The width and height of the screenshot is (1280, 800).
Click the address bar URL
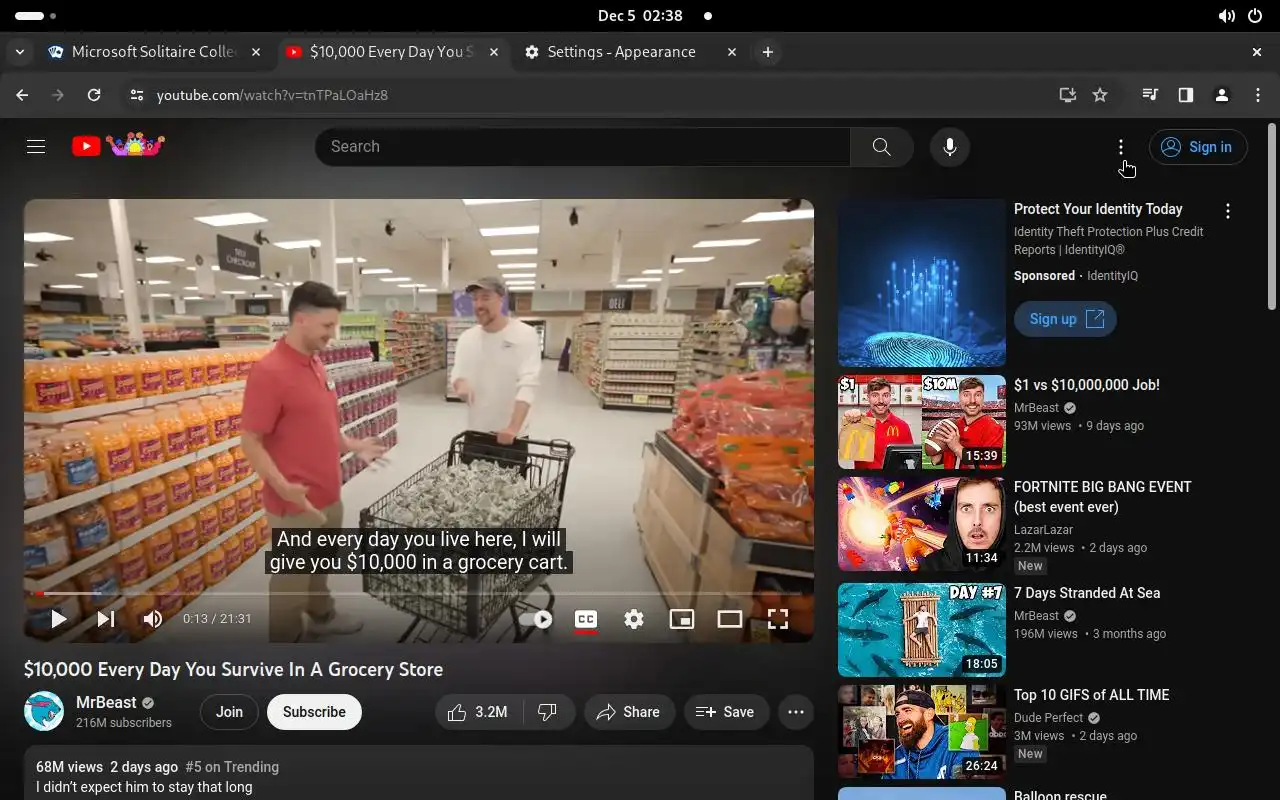[272, 95]
